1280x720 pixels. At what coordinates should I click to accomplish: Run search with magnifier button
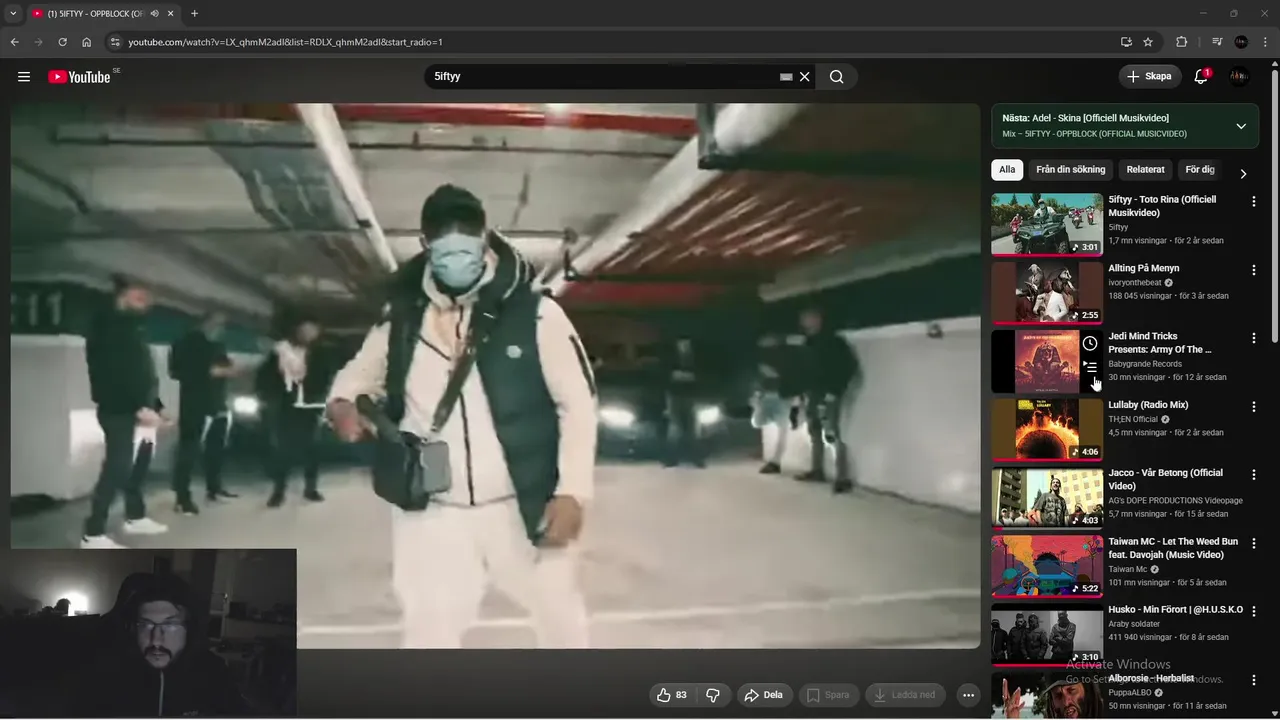[837, 77]
